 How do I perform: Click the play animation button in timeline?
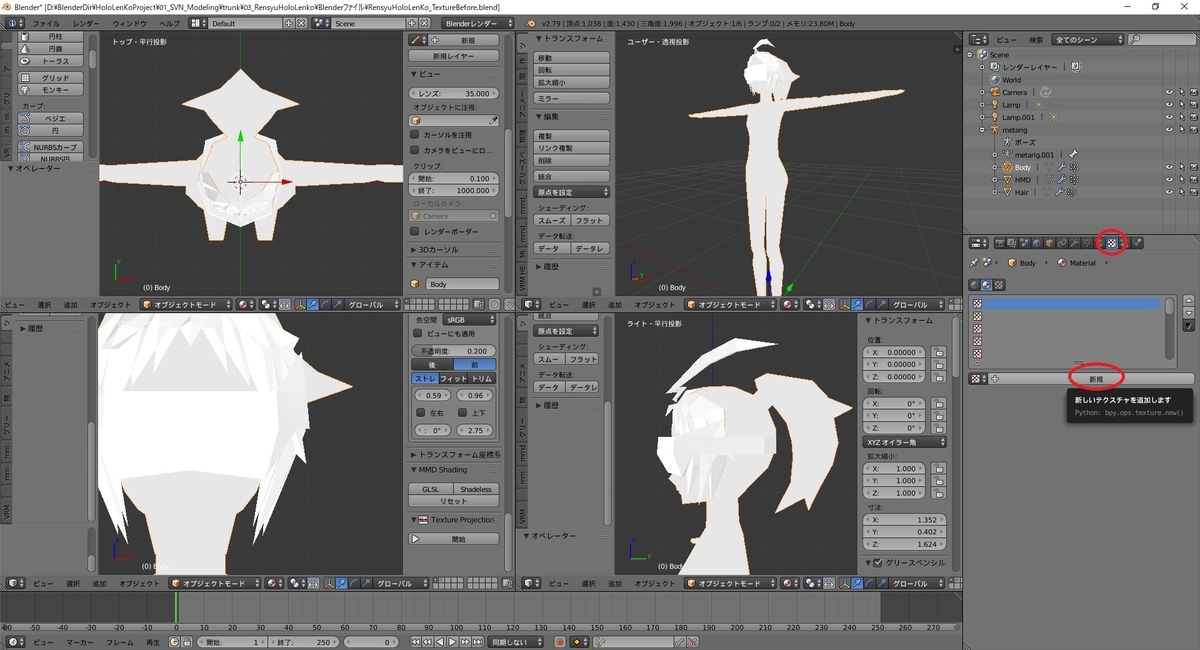click(452, 642)
